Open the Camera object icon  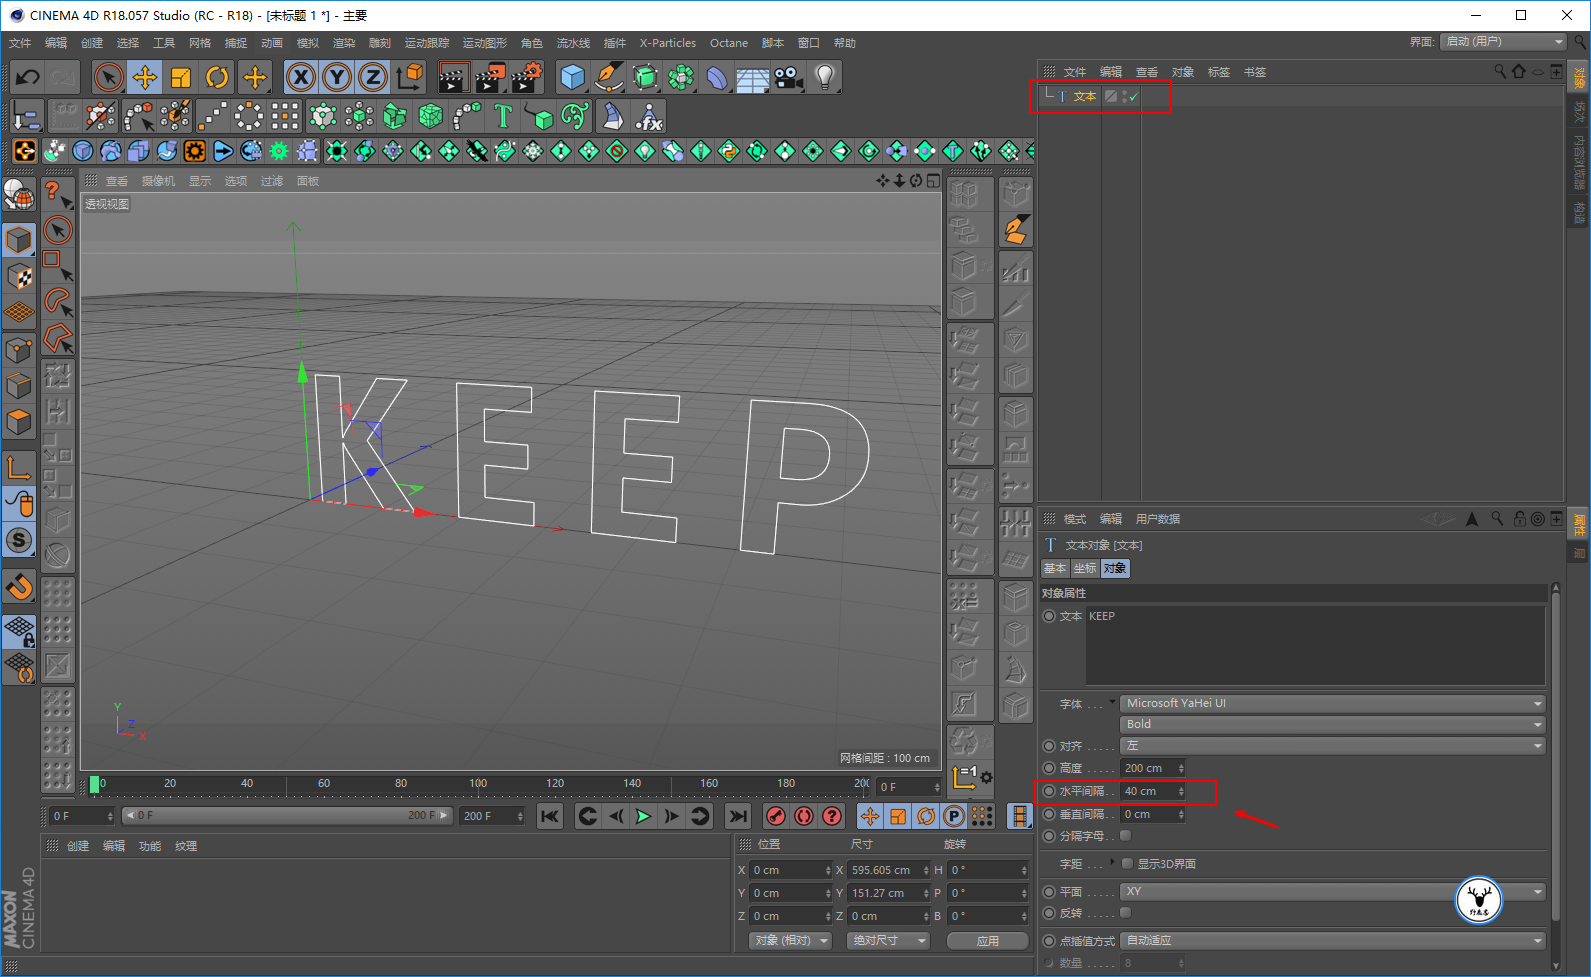pyautogui.click(x=788, y=77)
